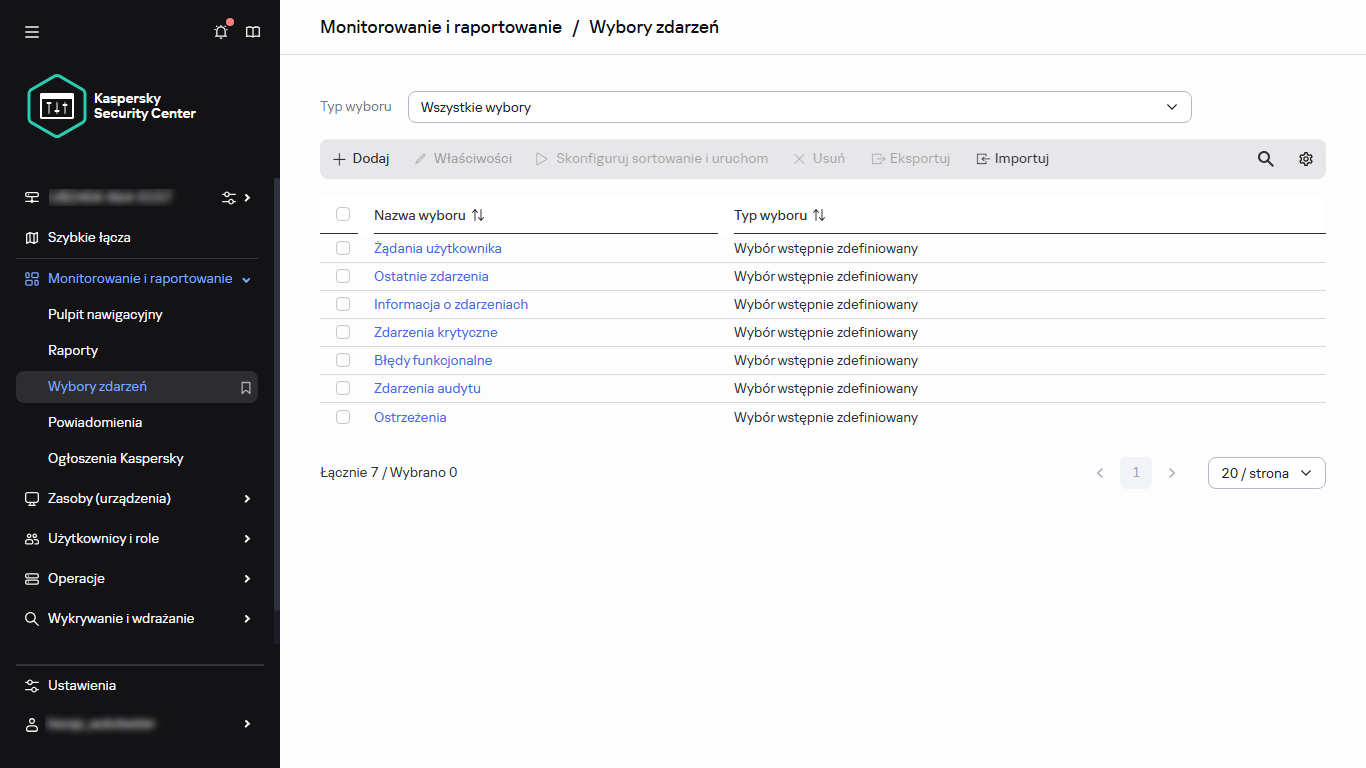Screen dimensions: 1366x768
Task: Check the checkbox next to Ostrzeżenia
Action: (x=343, y=416)
